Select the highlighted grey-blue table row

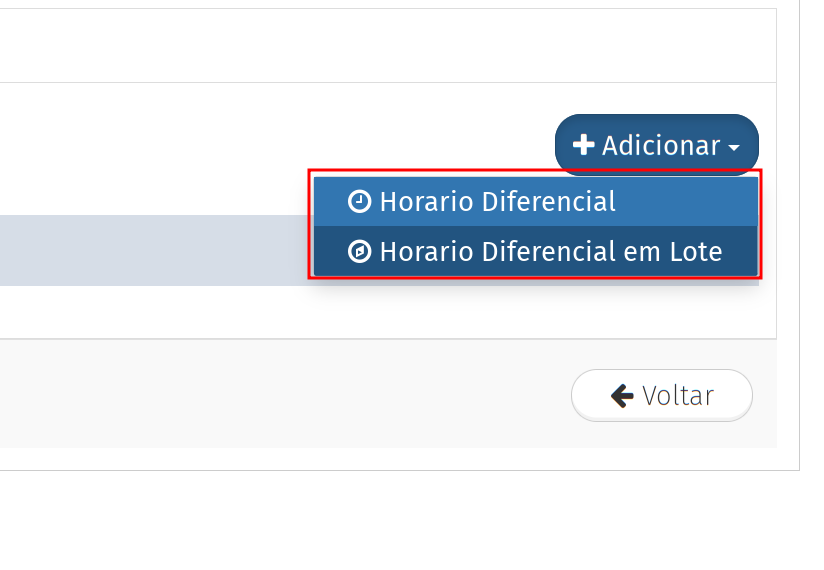(x=150, y=250)
